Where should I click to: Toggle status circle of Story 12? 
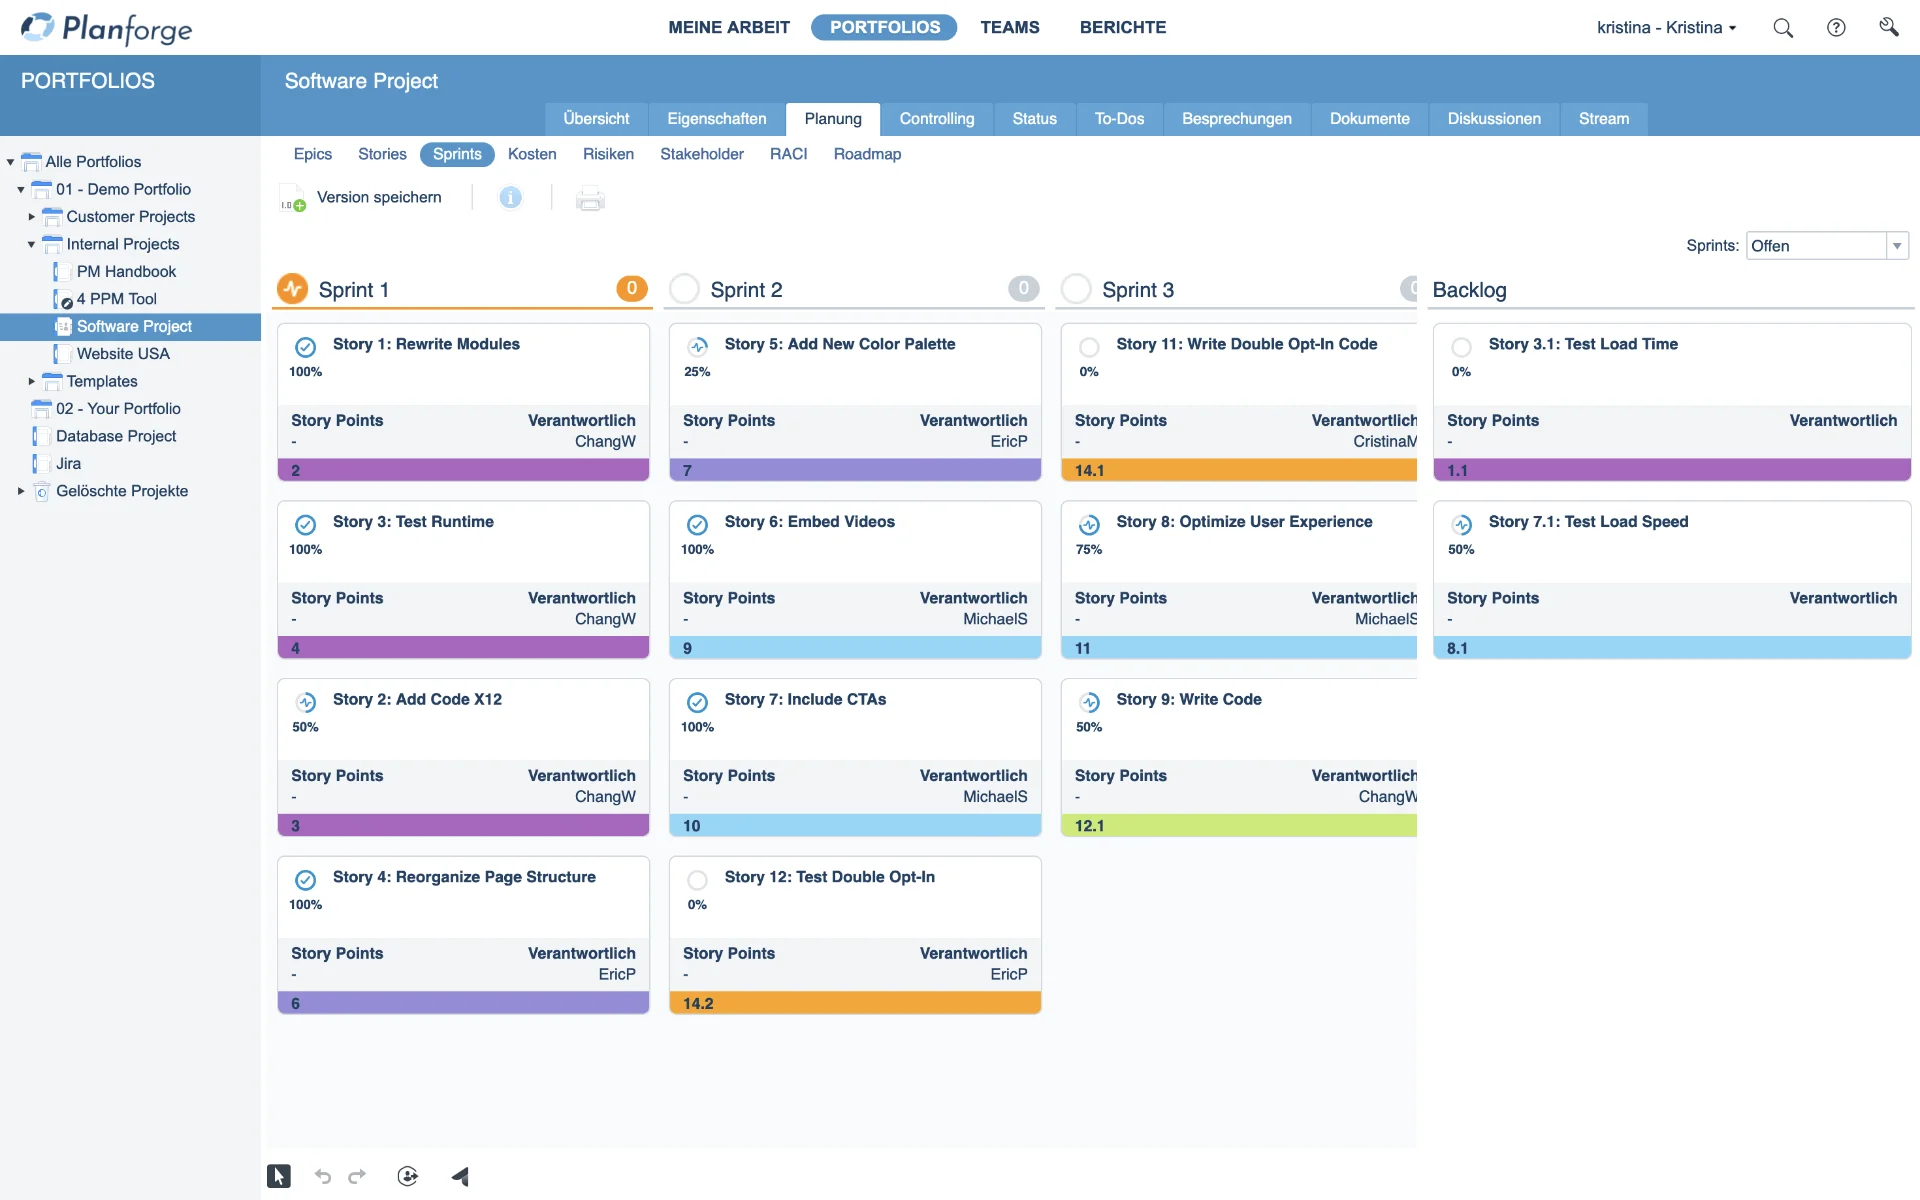pyautogui.click(x=698, y=880)
